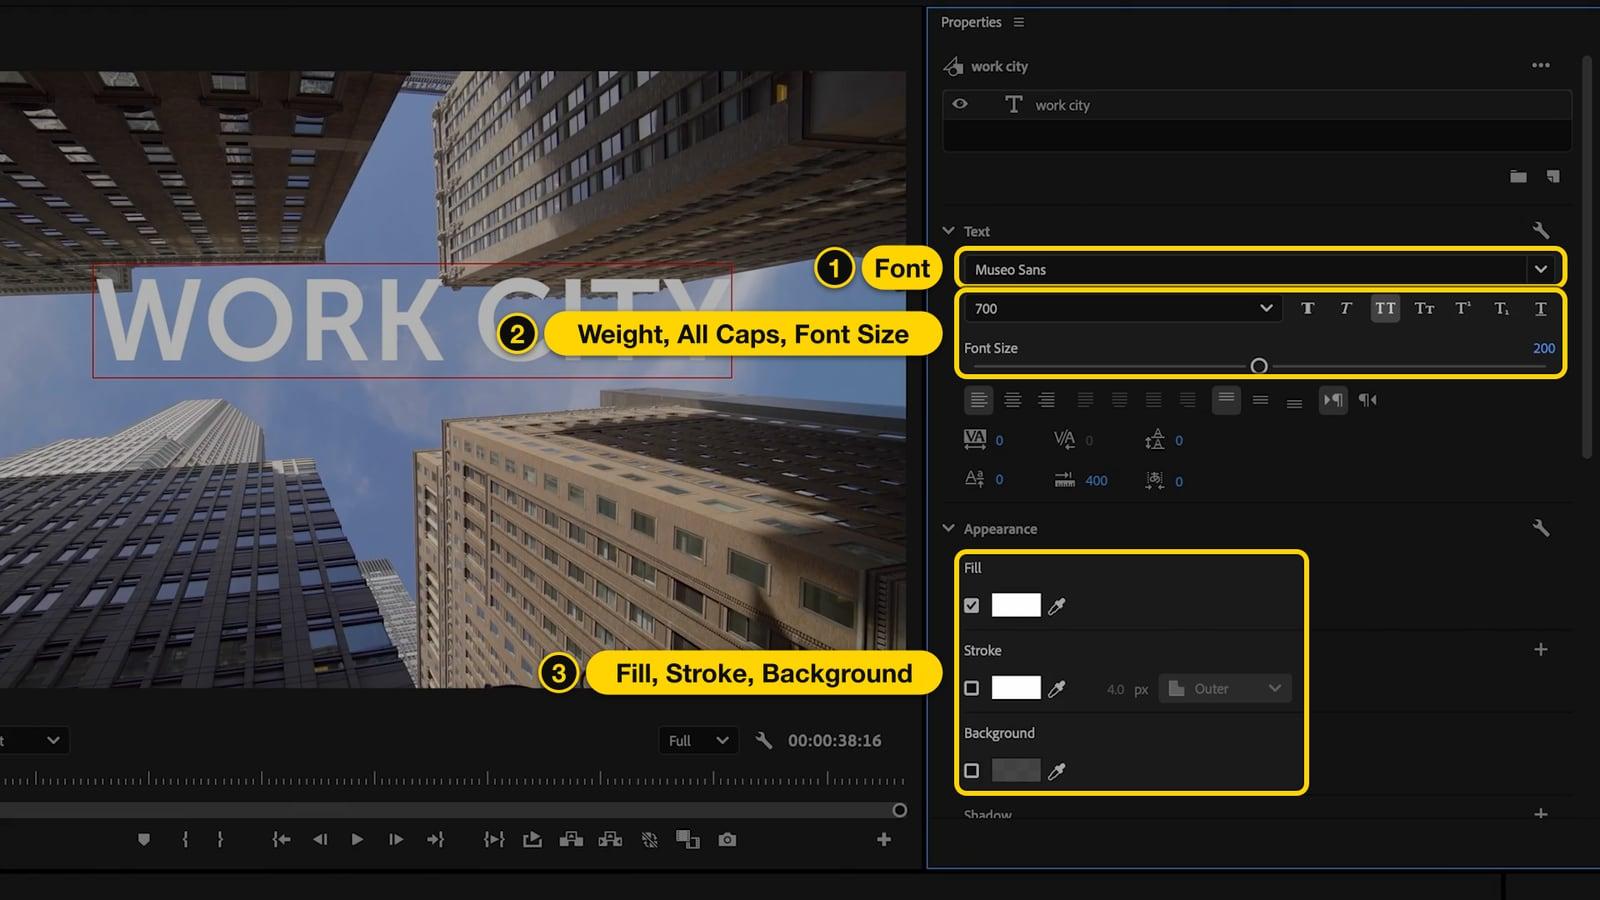Open the 700 font weight dropdown

click(1121, 308)
